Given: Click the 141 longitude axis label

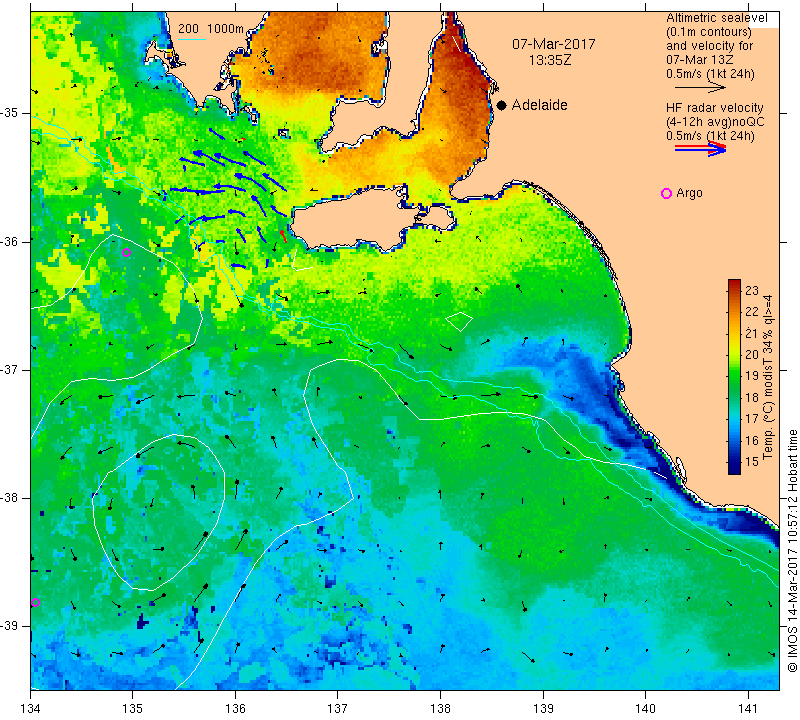Looking at the screenshot, I should (748, 709).
